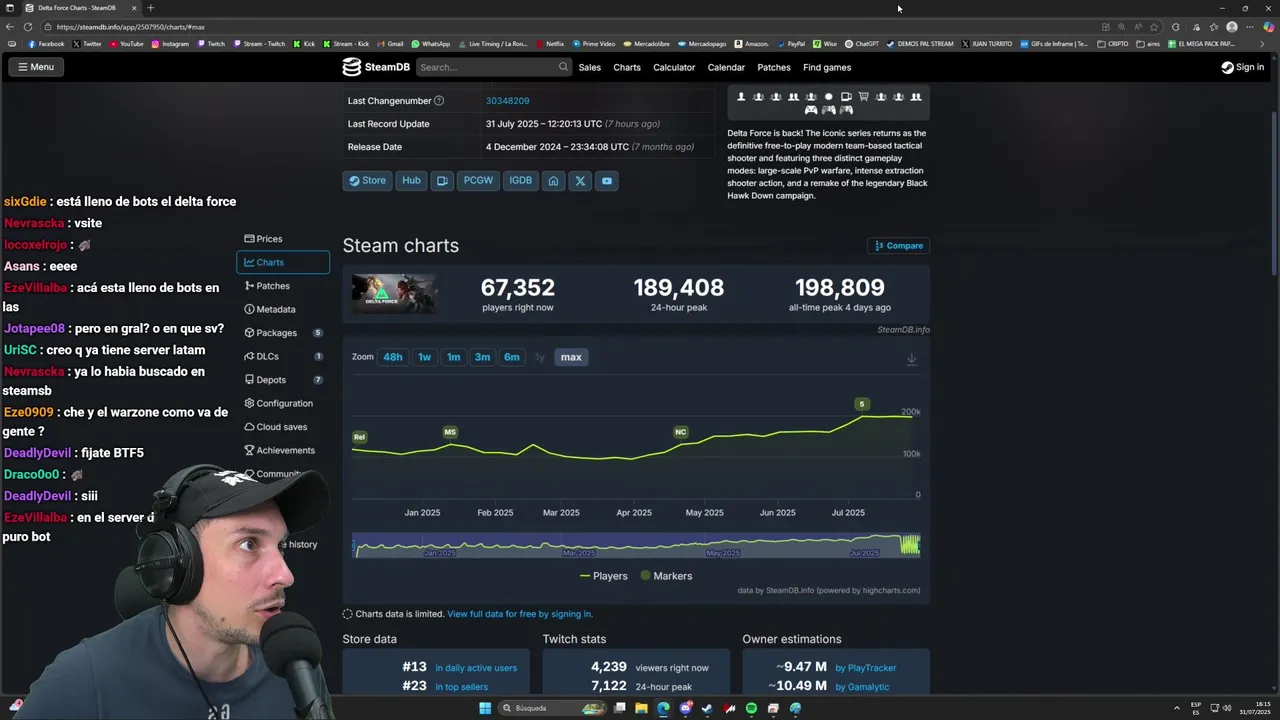Open the View full data sign-in link
The width and height of the screenshot is (1280, 720).
click(x=520, y=614)
